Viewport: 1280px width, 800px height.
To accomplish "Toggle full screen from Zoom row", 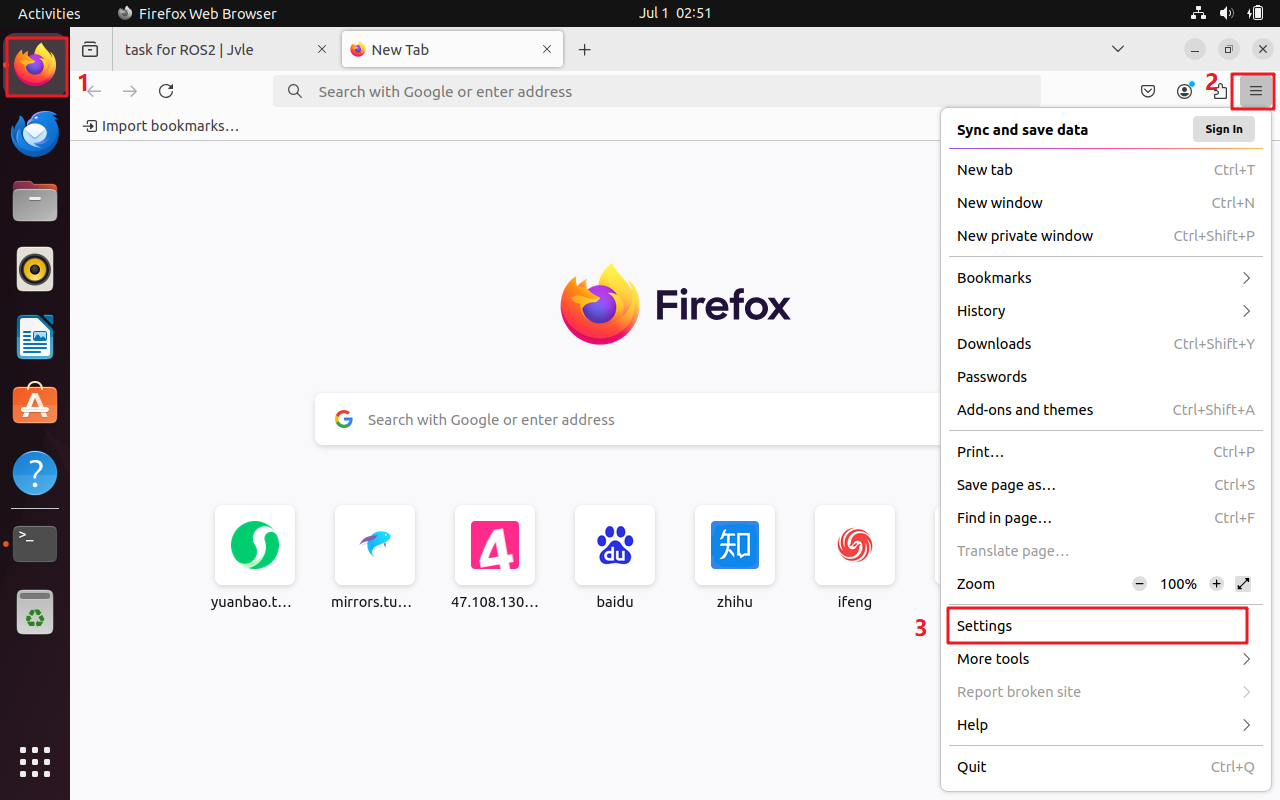I will 1243,584.
